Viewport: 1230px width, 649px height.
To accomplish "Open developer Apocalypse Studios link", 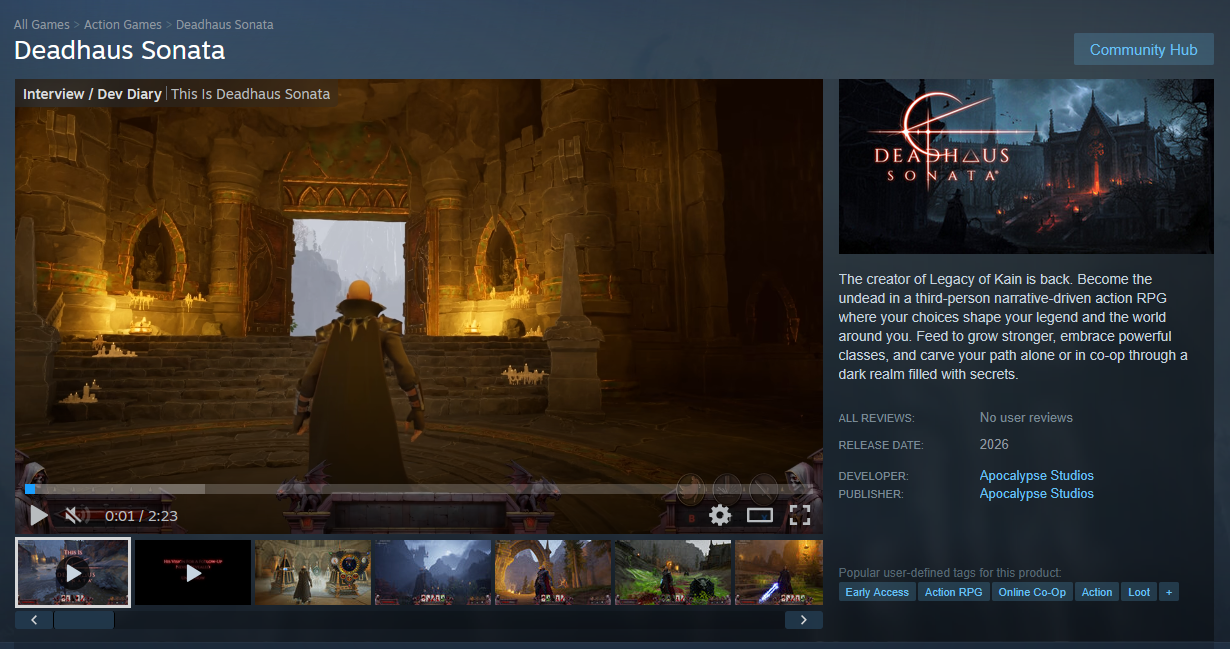I will (x=1037, y=476).
